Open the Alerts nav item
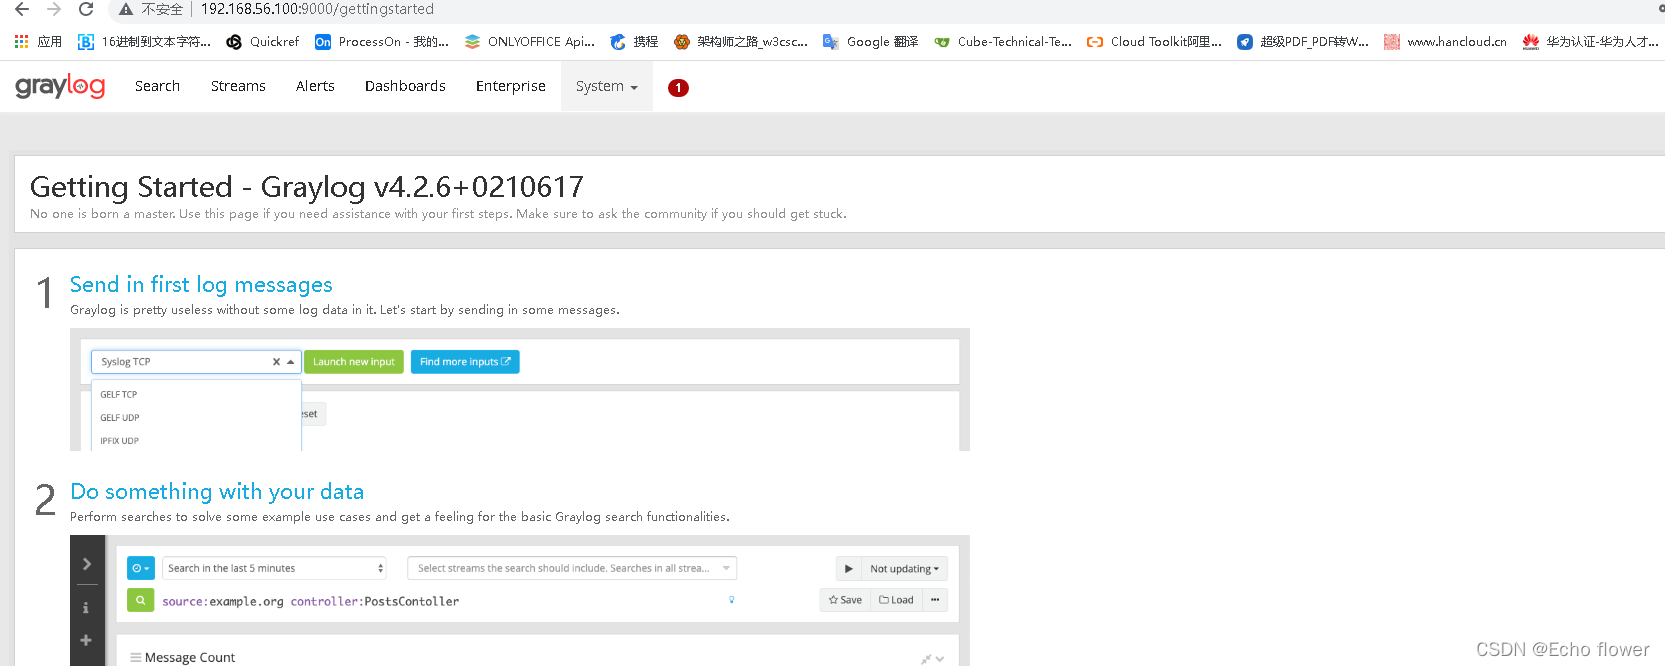 (315, 86)
